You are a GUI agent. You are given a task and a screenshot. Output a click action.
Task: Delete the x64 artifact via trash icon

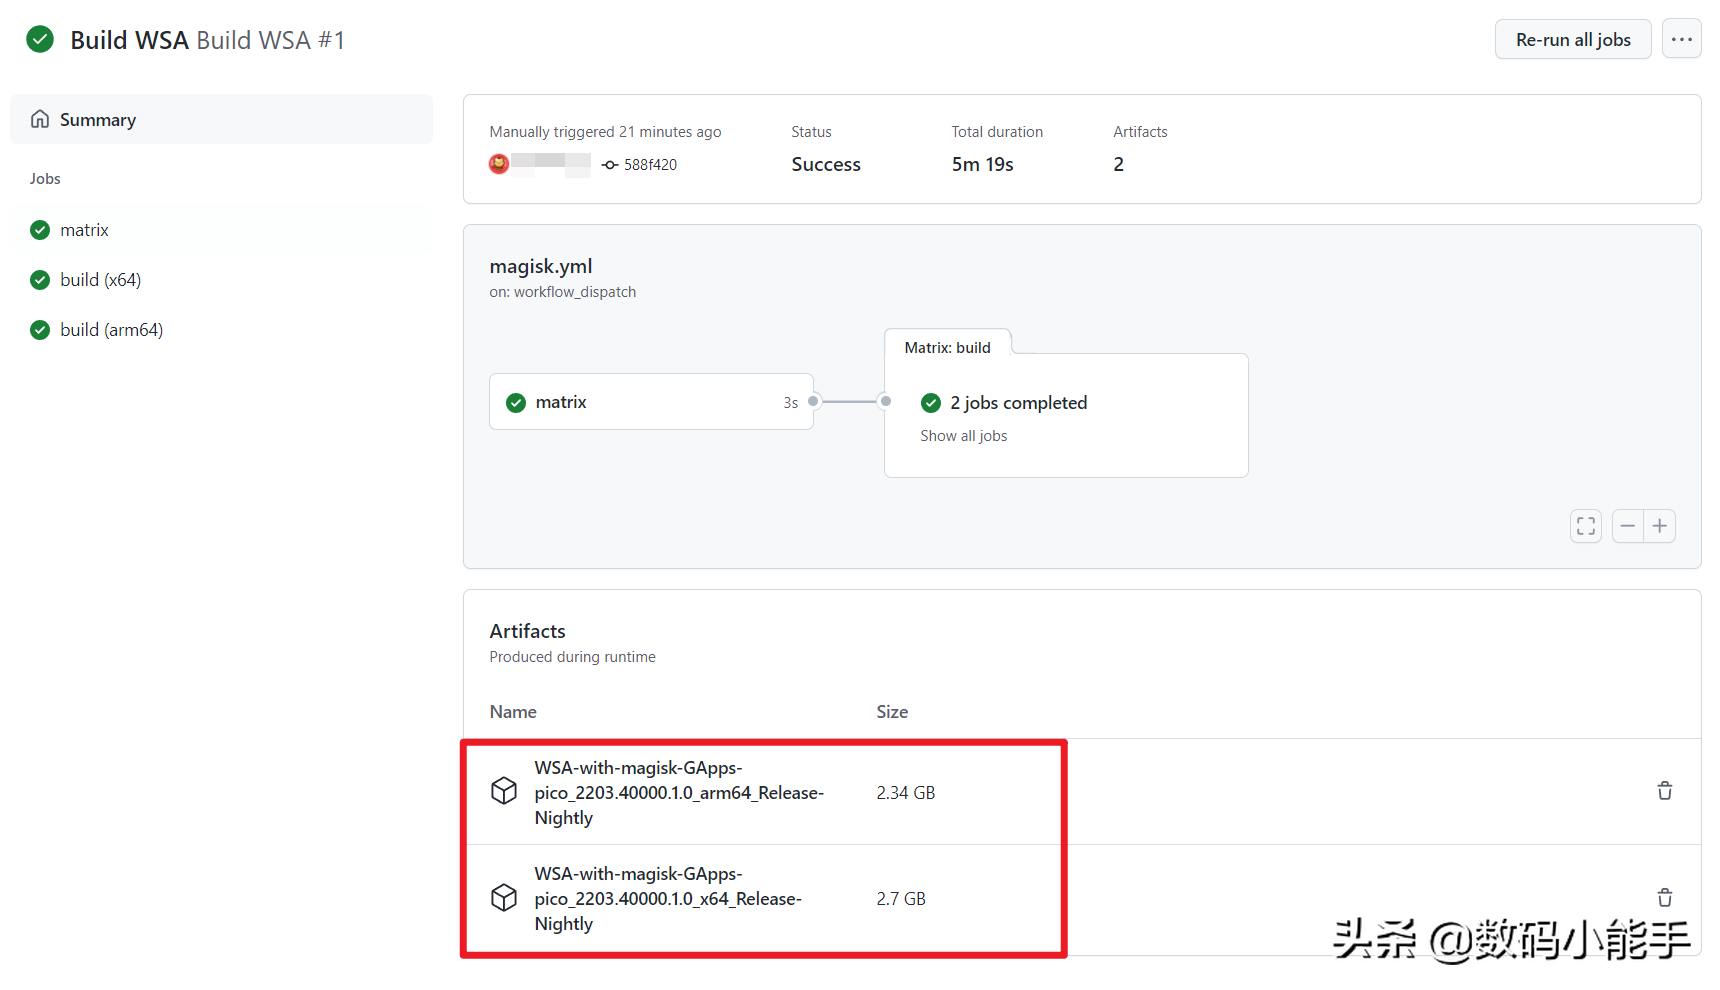(x=1664, y=897)
